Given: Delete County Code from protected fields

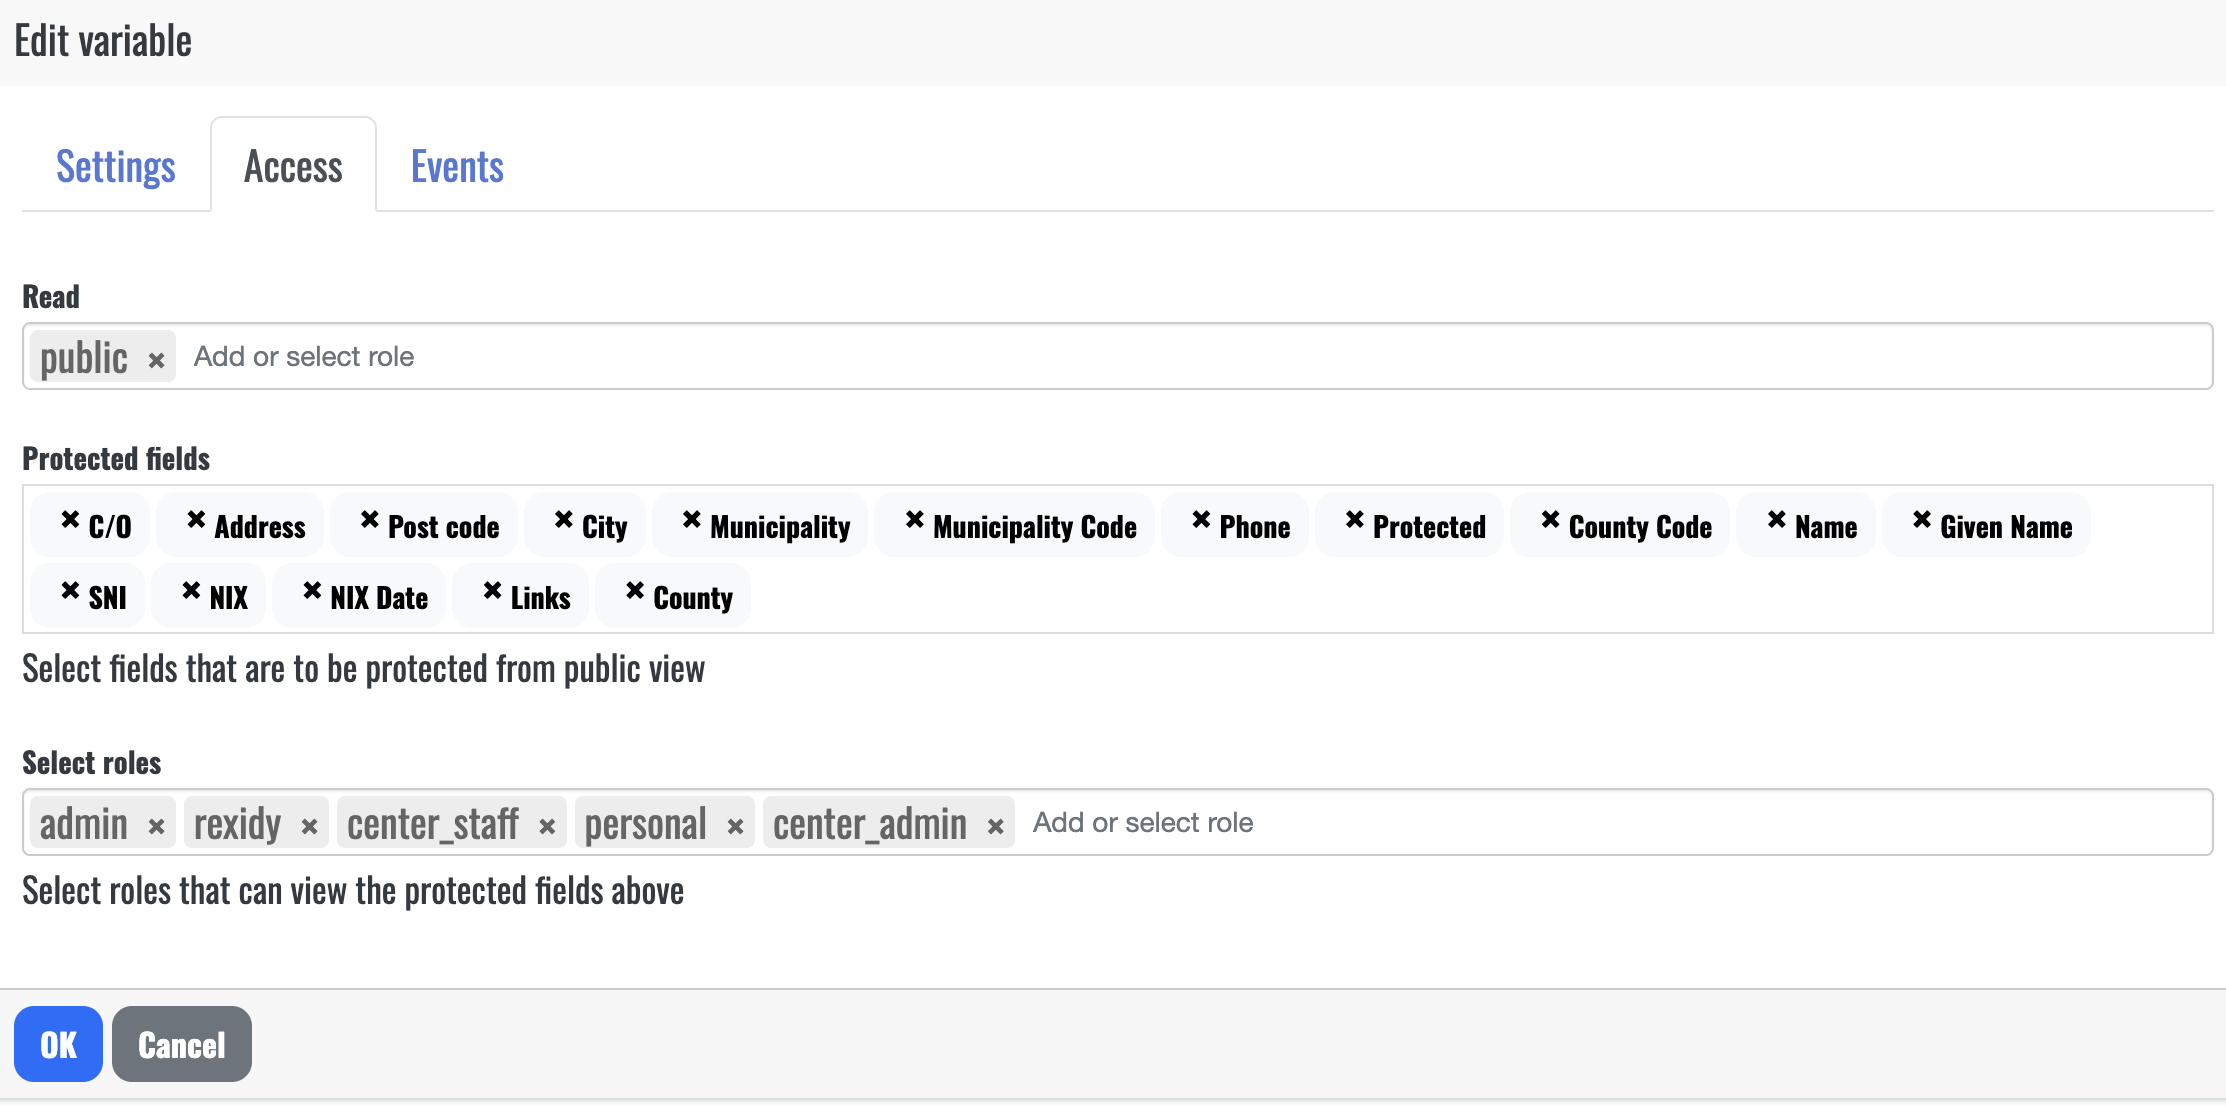Looking at the screenshot, I should 1550,520.
